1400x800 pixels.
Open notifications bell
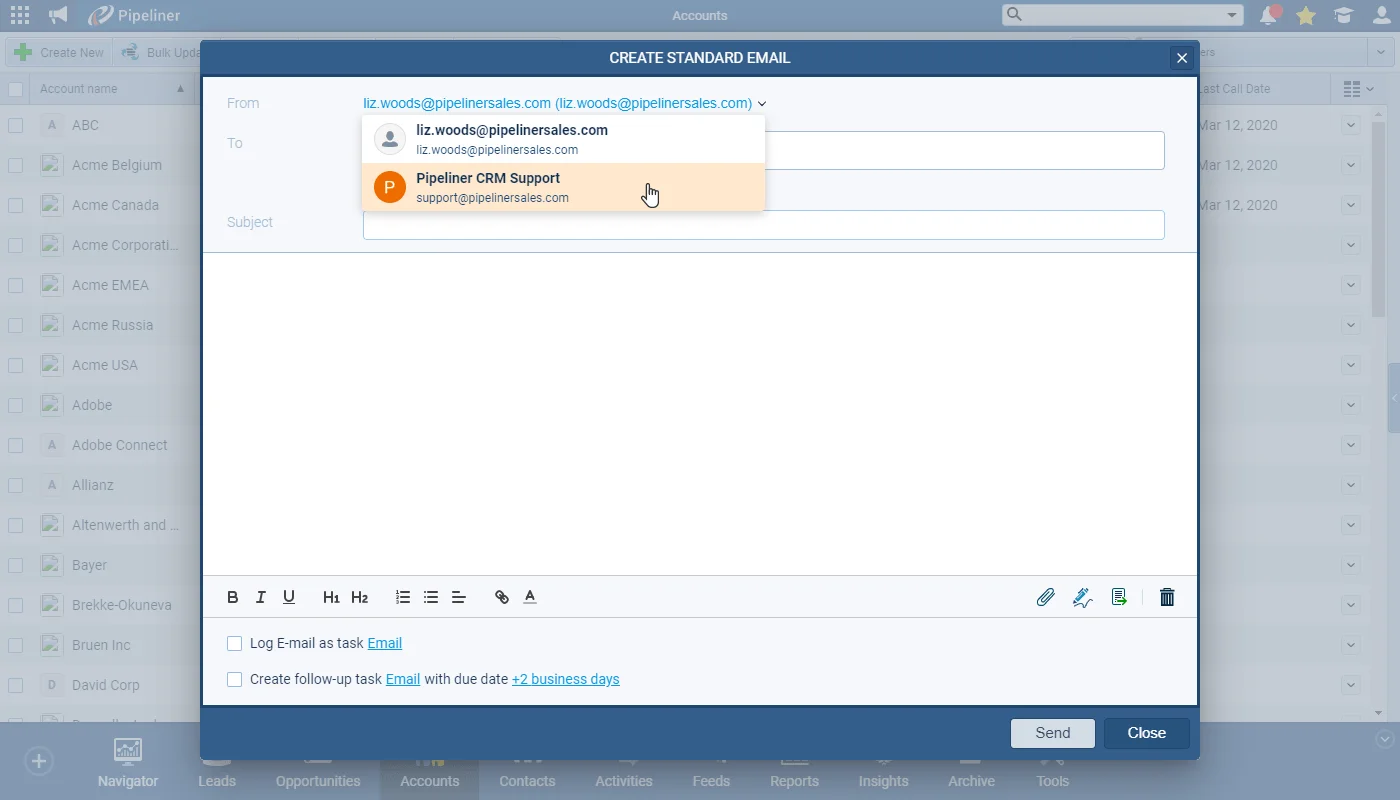(x=1270, y=15)
